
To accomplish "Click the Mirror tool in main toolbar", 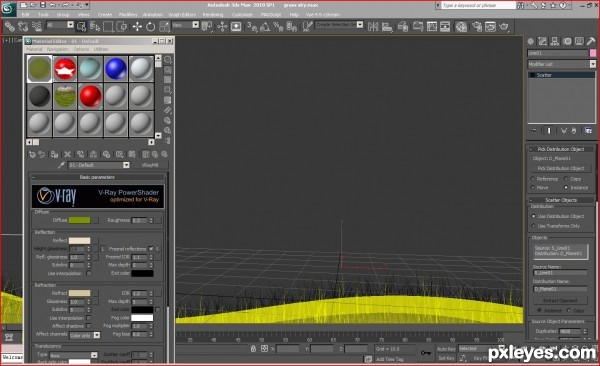I will [x=373, y=26].
